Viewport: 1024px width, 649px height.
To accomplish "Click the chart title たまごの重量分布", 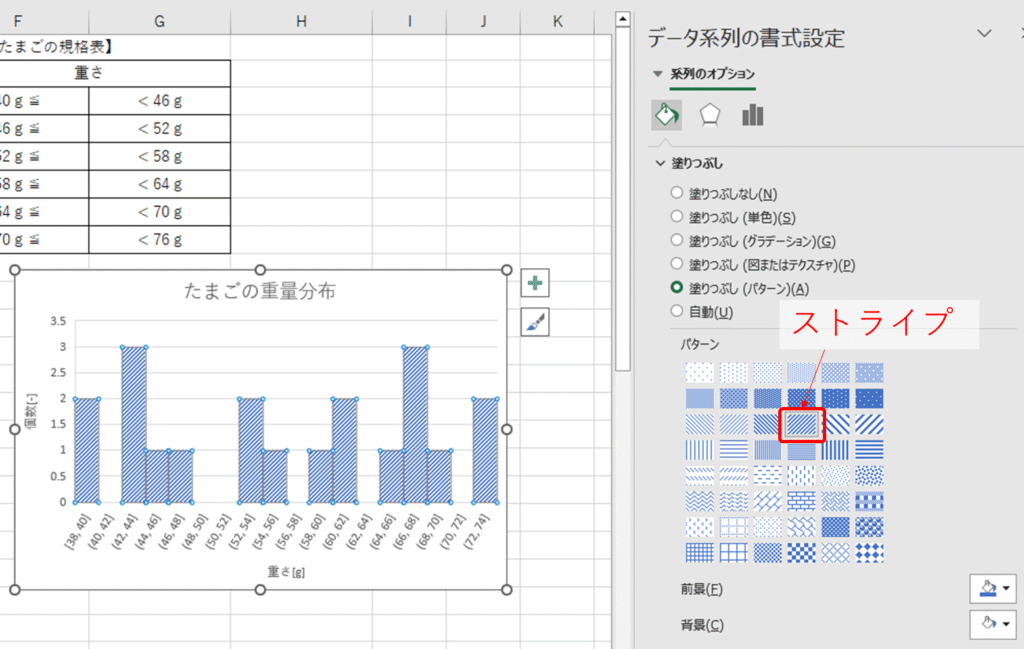I will coord(260,291).
